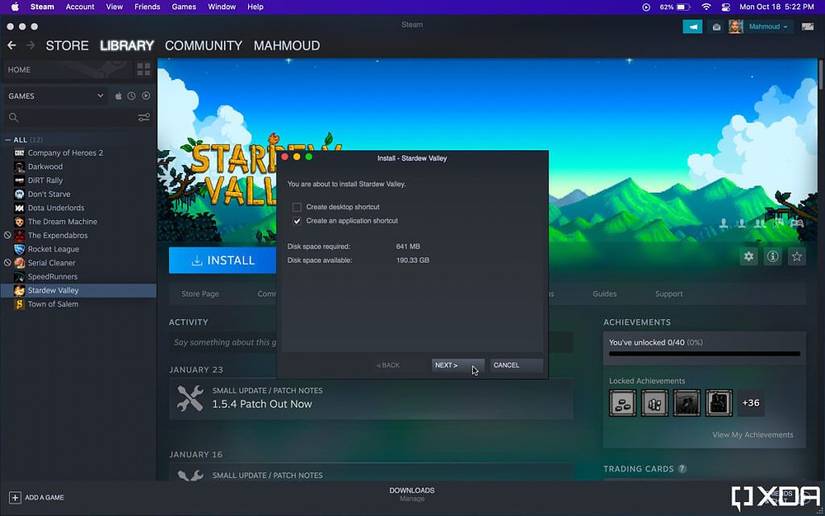Open game settings gear icon
This screenshot has width=825, height=516.
[x=749, y=257]
